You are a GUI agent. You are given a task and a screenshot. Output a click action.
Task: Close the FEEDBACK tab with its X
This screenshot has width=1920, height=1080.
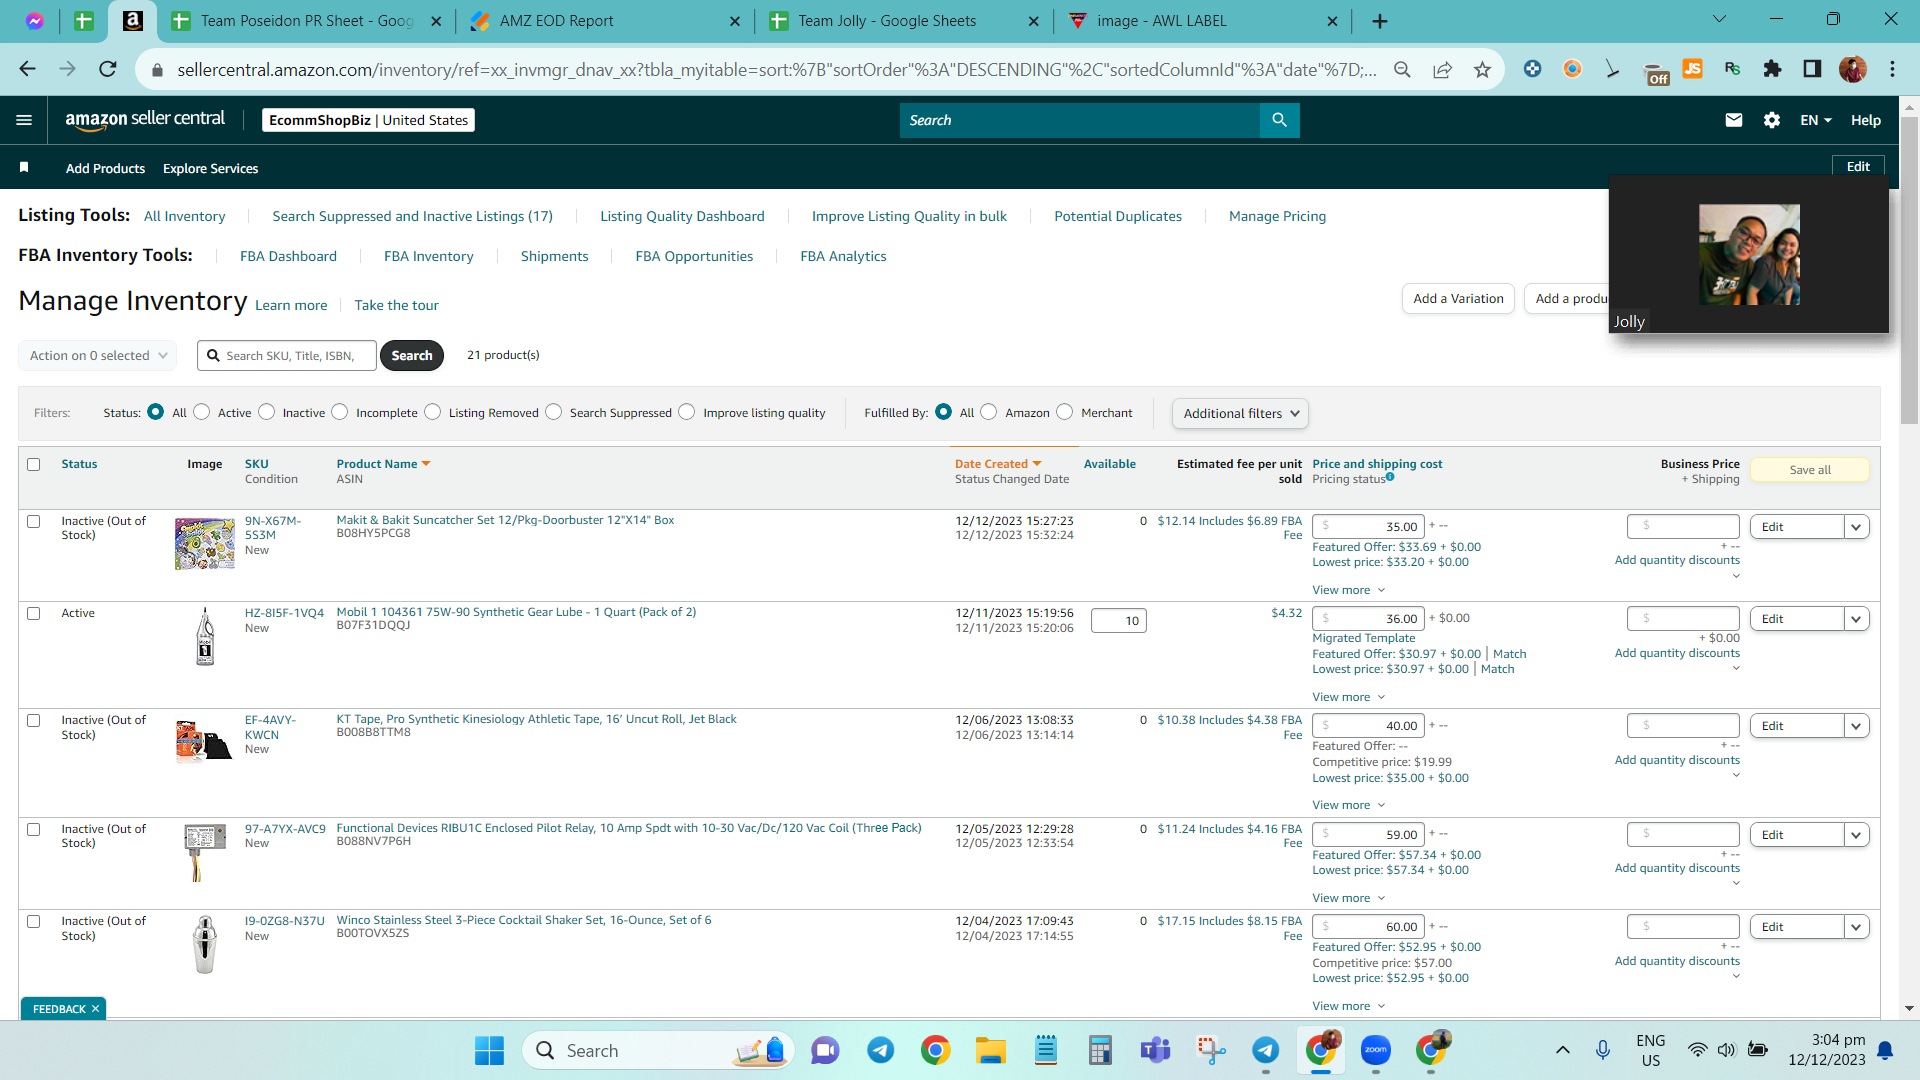click(95, 1009)
